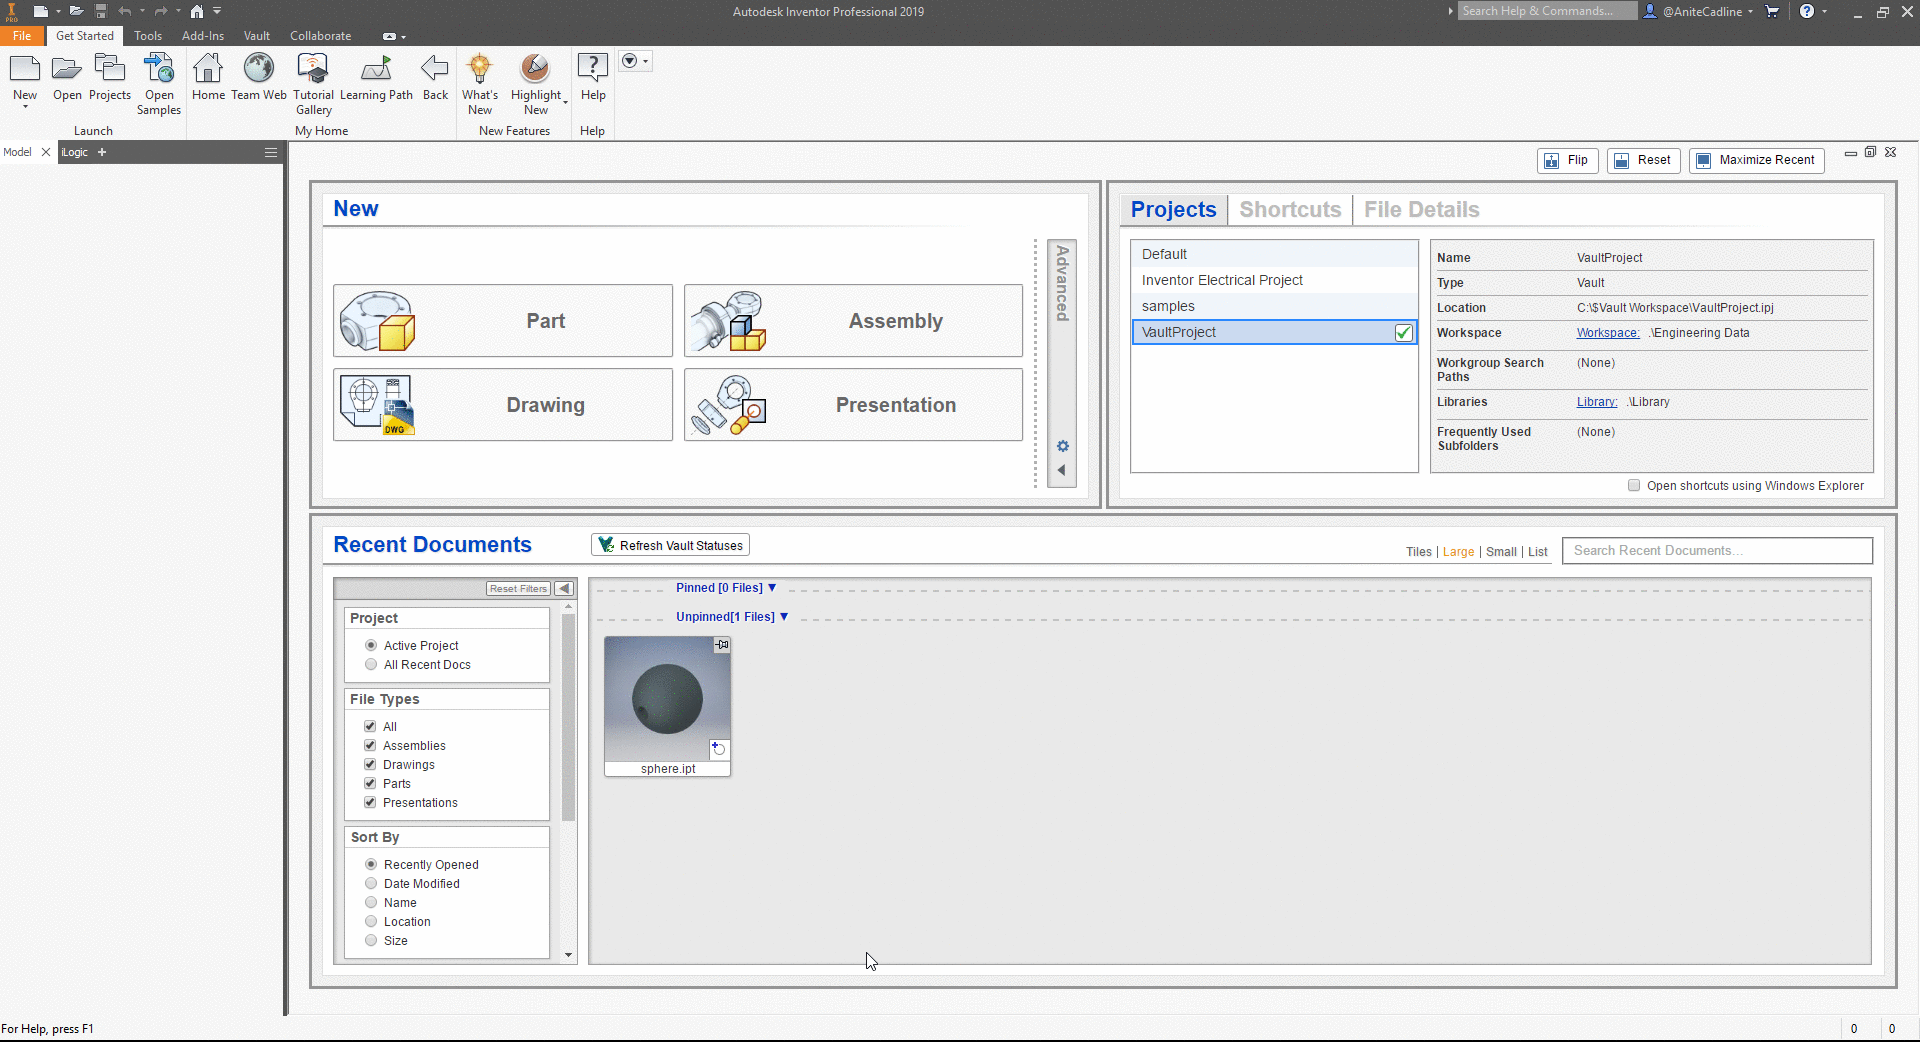Screen dimensions: 1920x1042
Task: Open a new Drawing template
Action: click(x=502, y=404)
